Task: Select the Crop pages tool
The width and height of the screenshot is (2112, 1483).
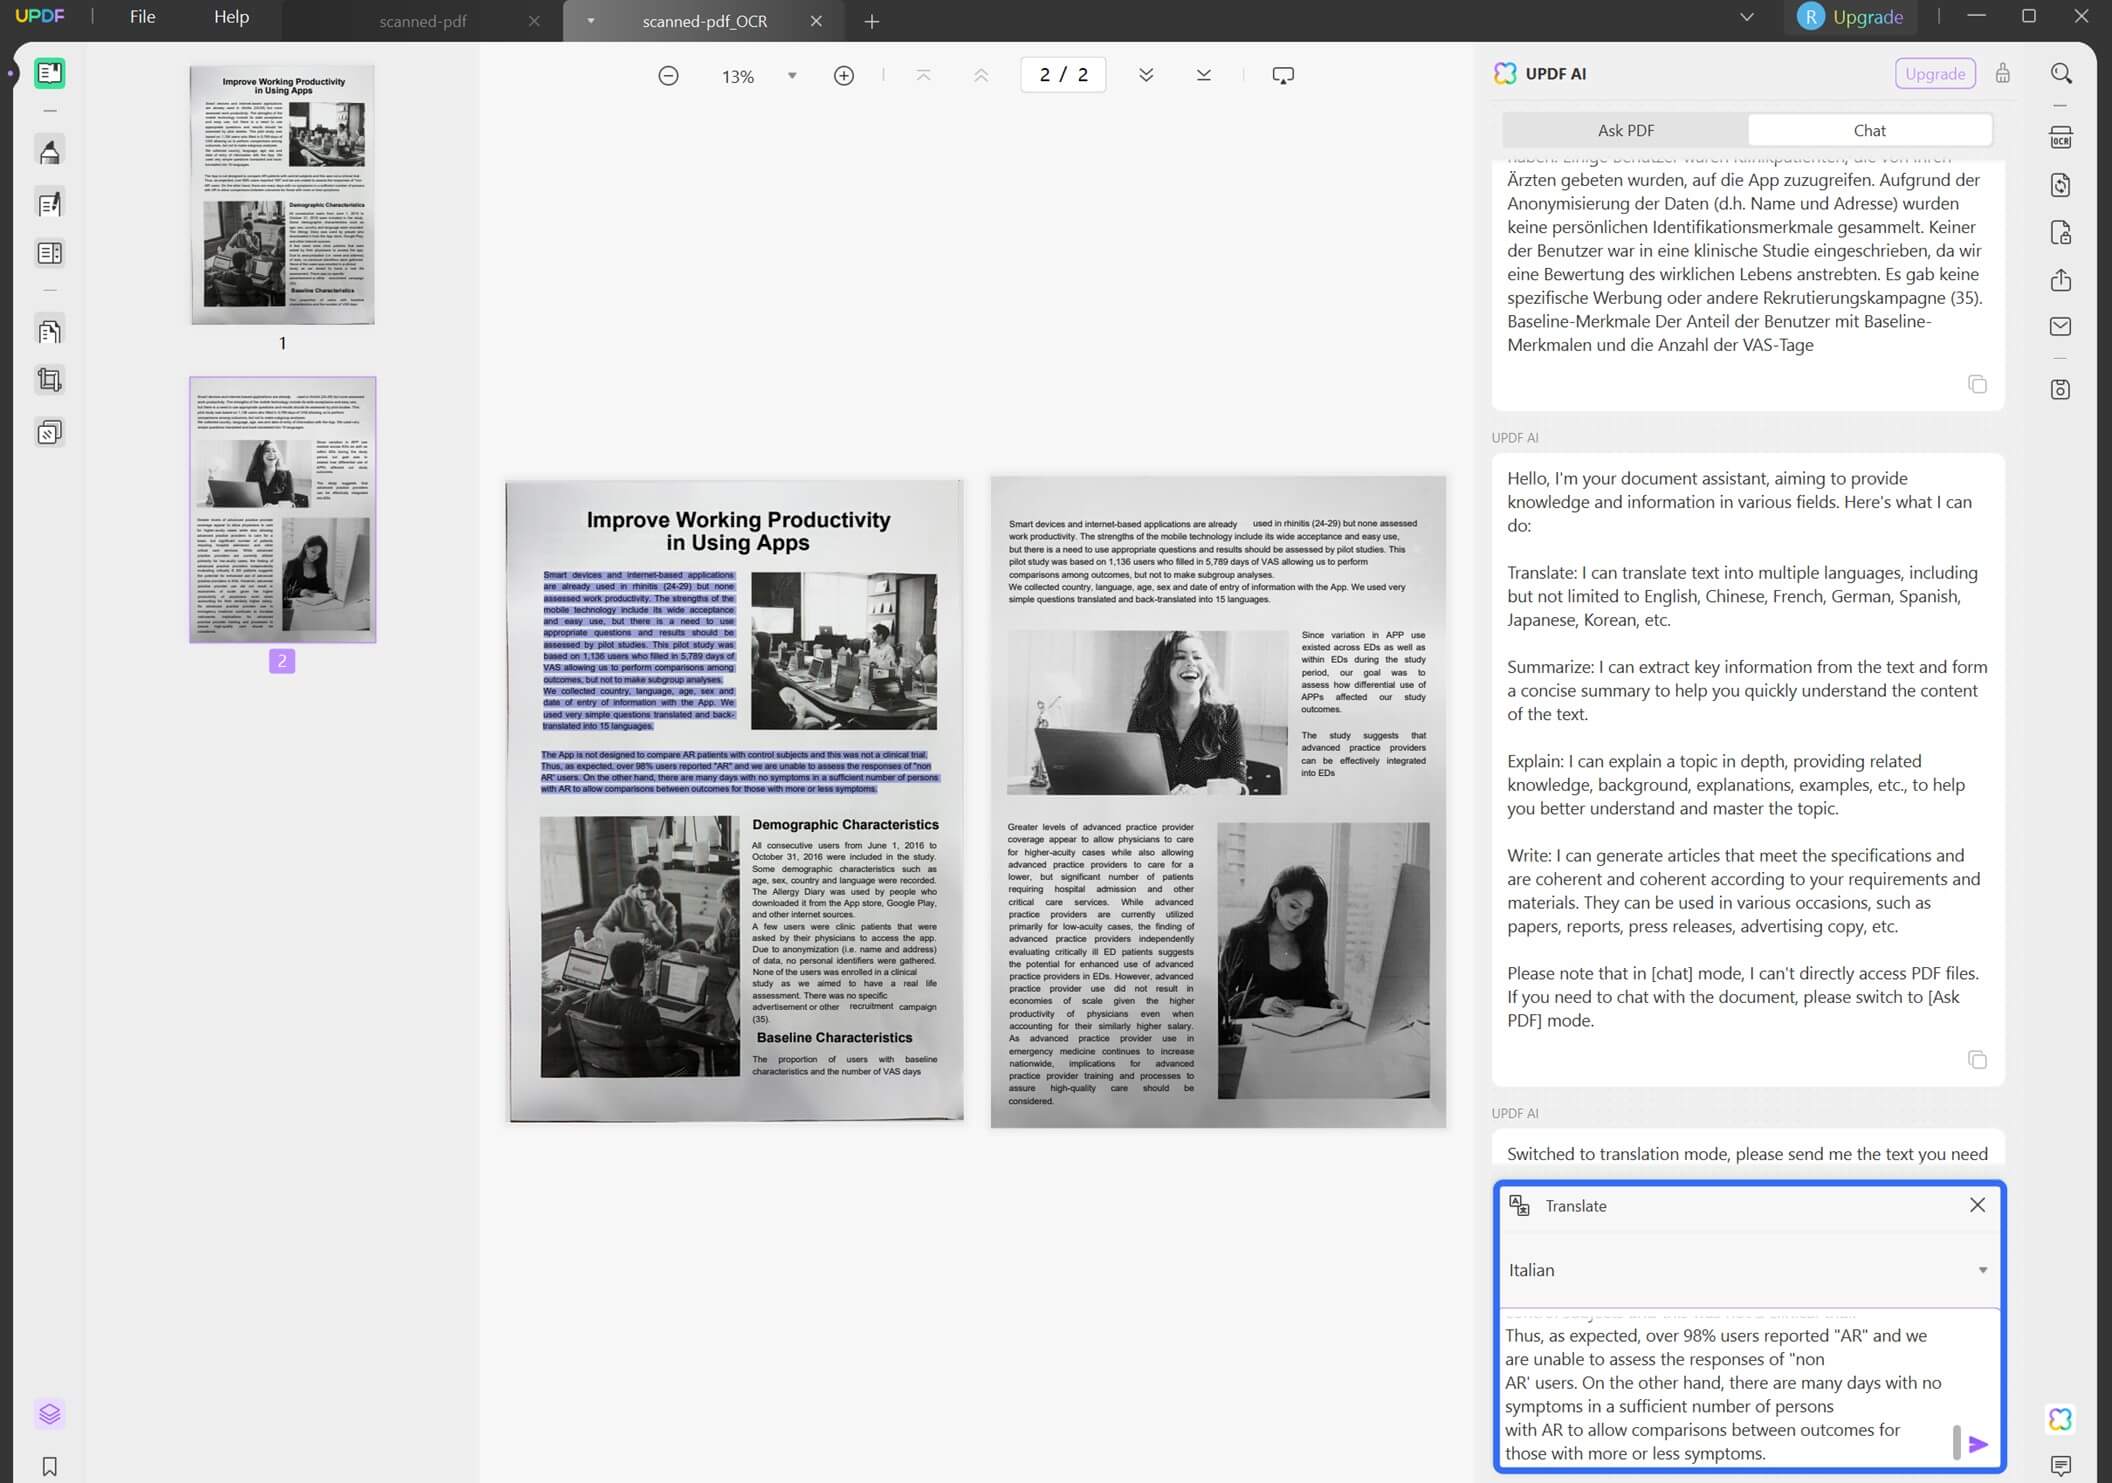Action: point(49,379)
